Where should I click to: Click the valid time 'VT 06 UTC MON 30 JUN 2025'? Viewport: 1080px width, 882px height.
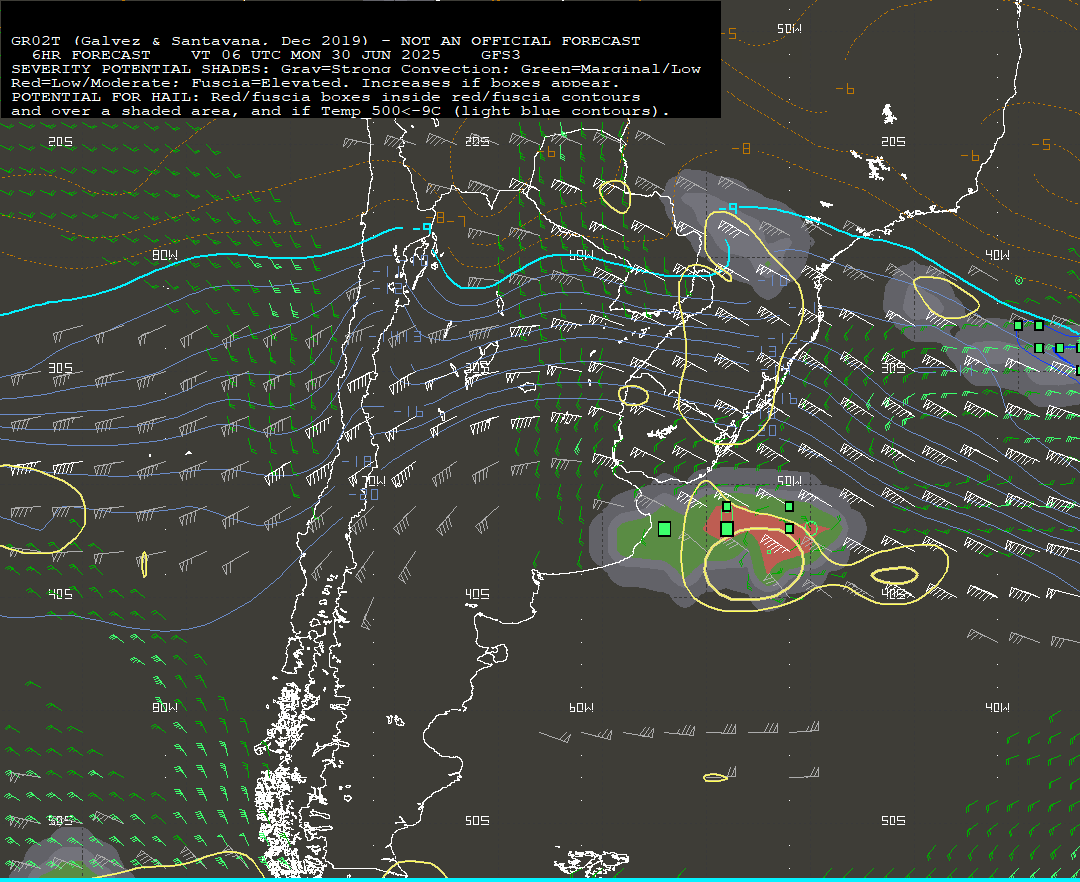[315, 55]
